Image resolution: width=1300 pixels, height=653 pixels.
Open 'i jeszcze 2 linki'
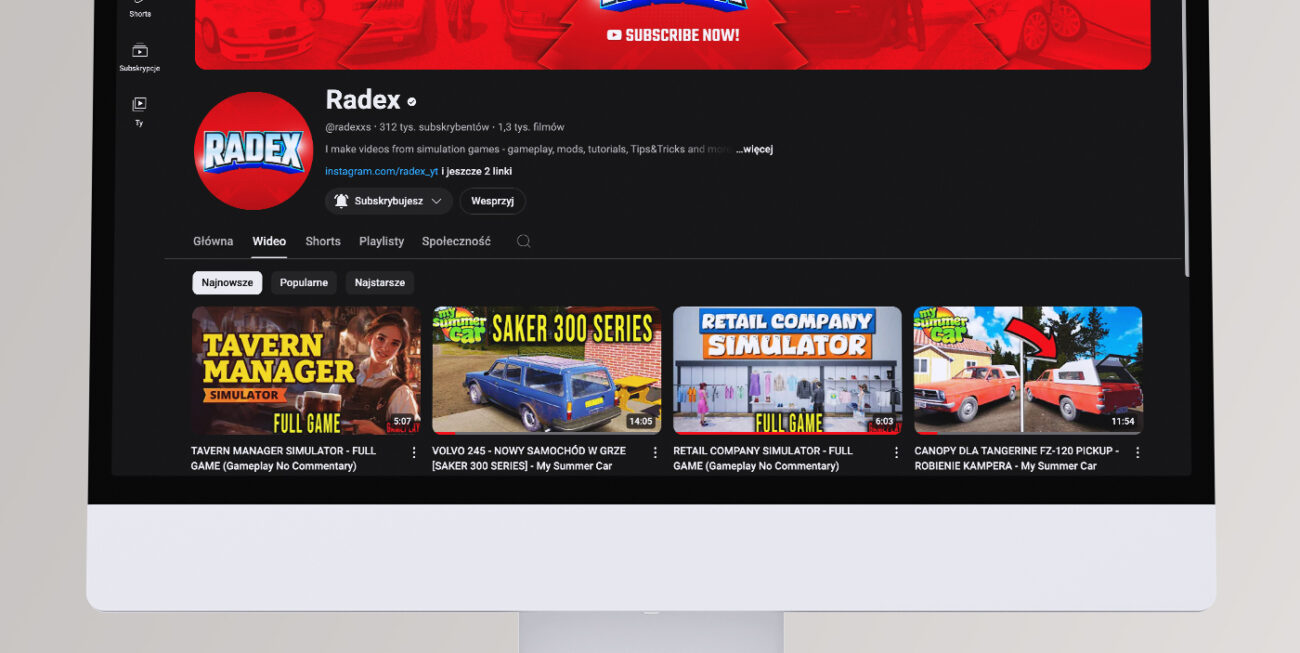click(x=477, y=171)
